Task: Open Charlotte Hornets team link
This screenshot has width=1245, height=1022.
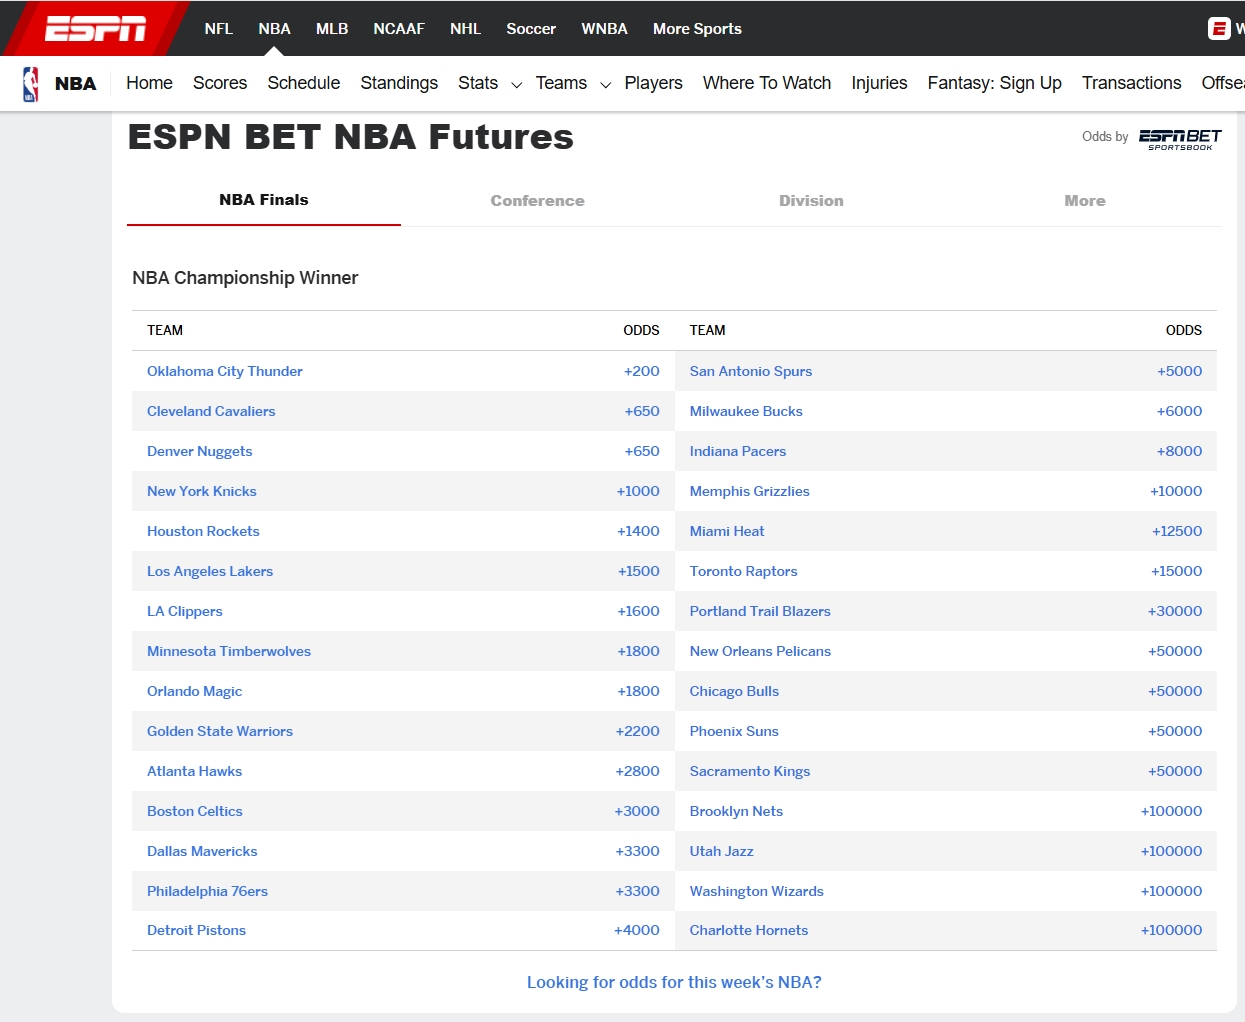Action: [748, 930]
